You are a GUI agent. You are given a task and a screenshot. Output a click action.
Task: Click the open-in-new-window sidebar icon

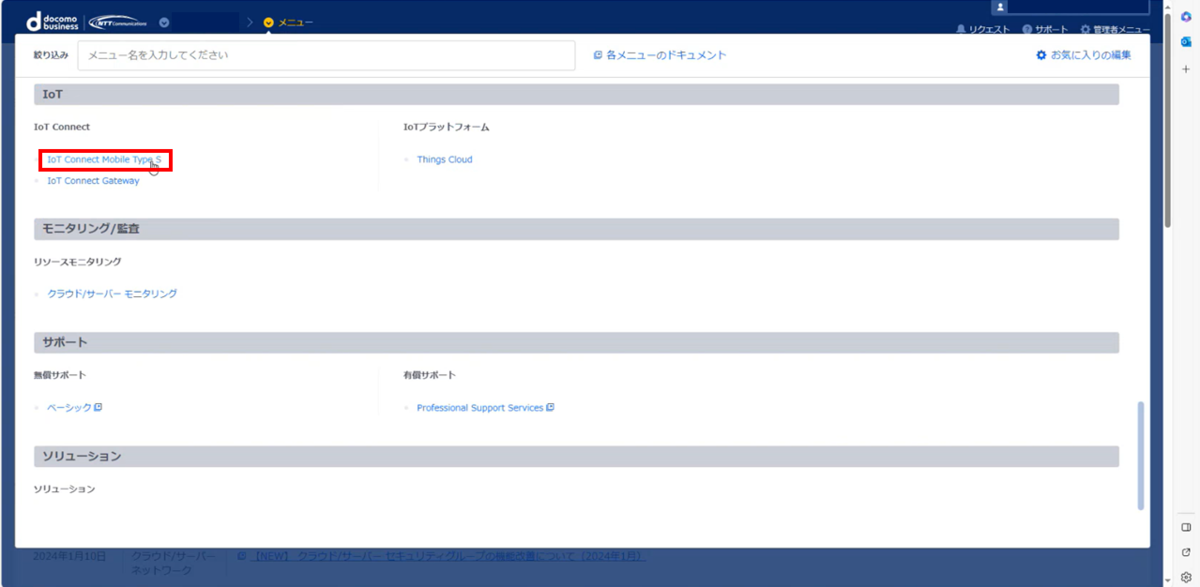click(x=1186, y=552)
